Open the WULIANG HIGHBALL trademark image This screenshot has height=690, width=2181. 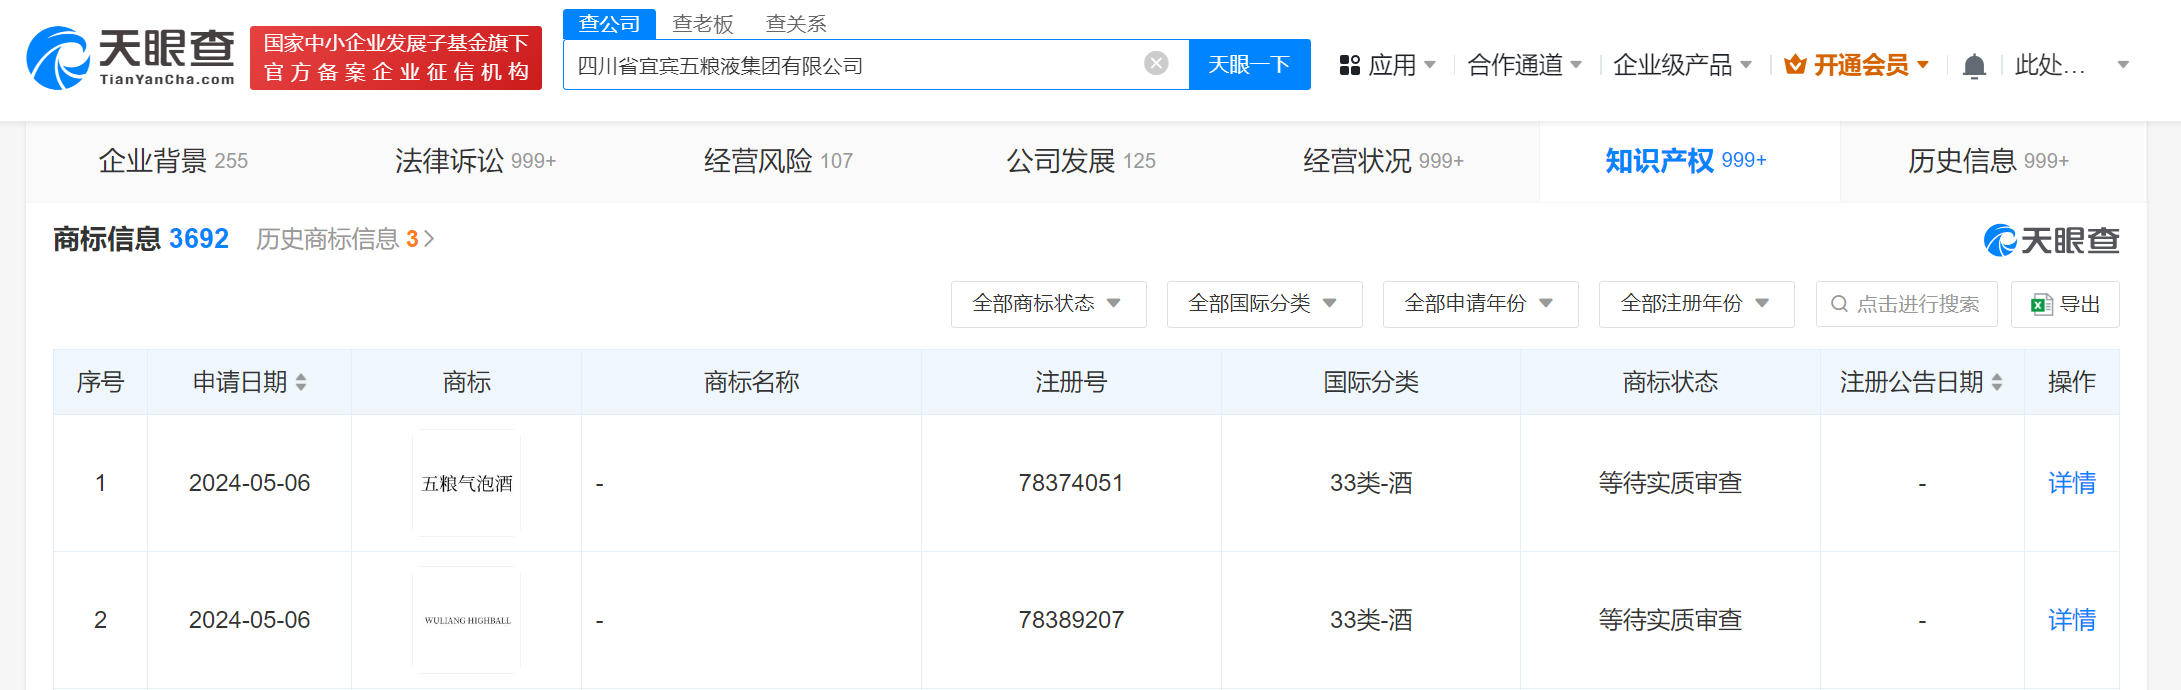(466, 620)
